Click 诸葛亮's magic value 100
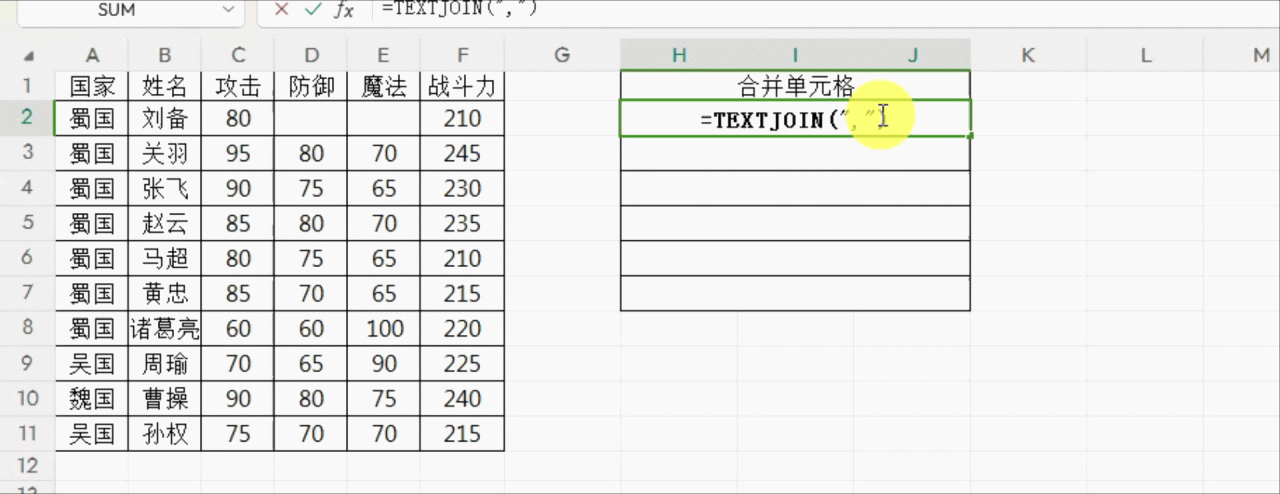 pos(384,329)
